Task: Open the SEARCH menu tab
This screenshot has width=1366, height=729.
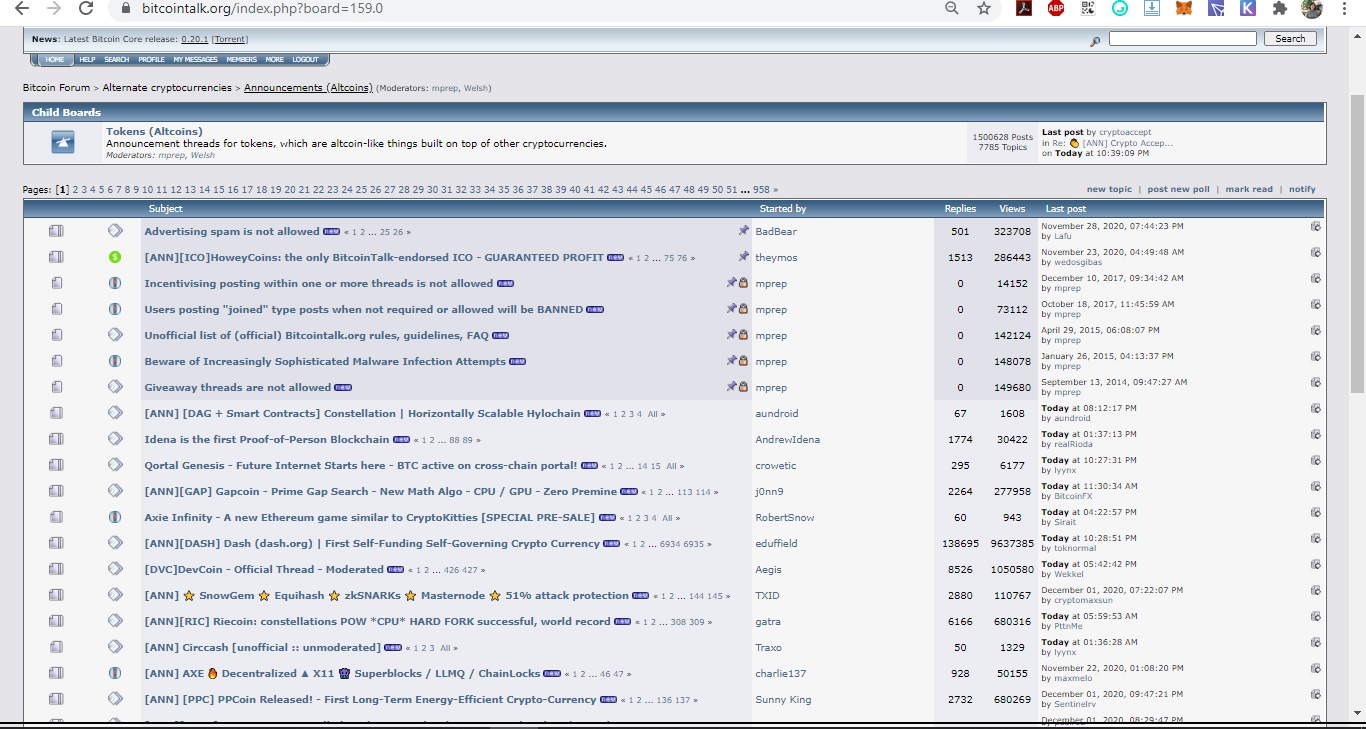Action: click(117, 60)
